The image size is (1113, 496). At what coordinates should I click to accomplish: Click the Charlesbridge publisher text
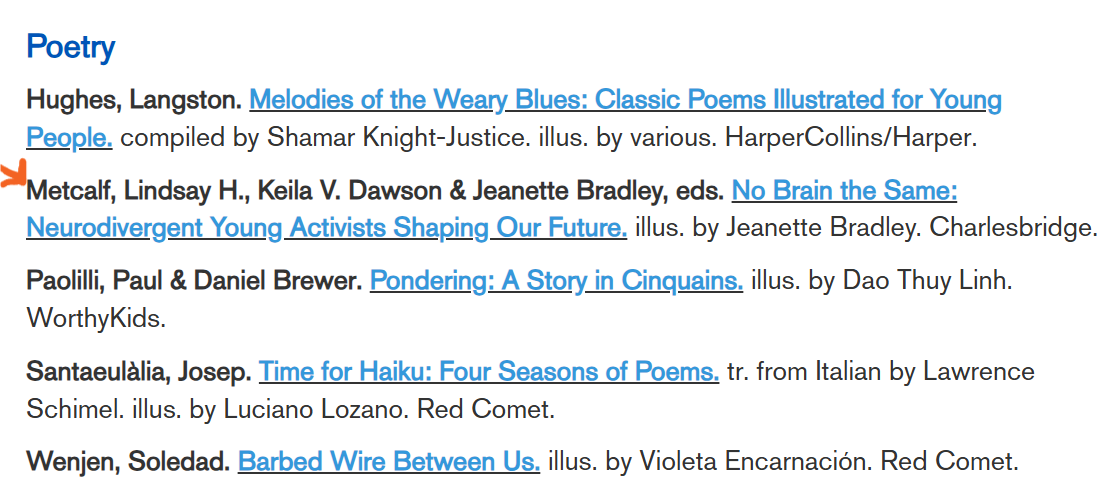coord(1013,228)
